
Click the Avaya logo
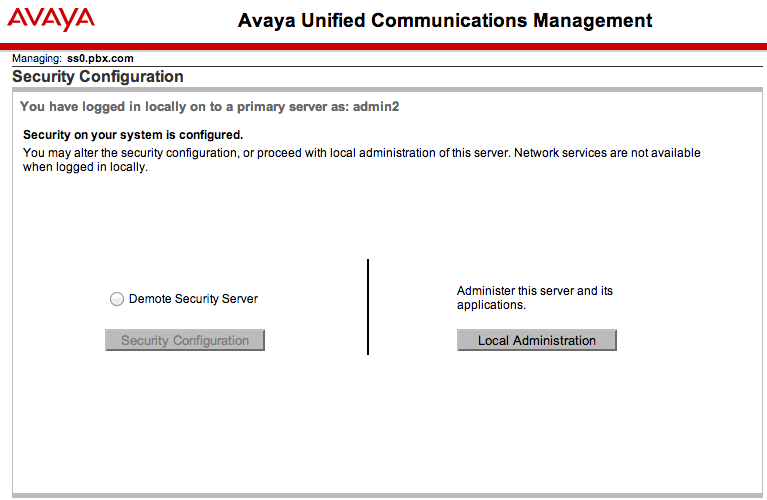click(51, 20)
